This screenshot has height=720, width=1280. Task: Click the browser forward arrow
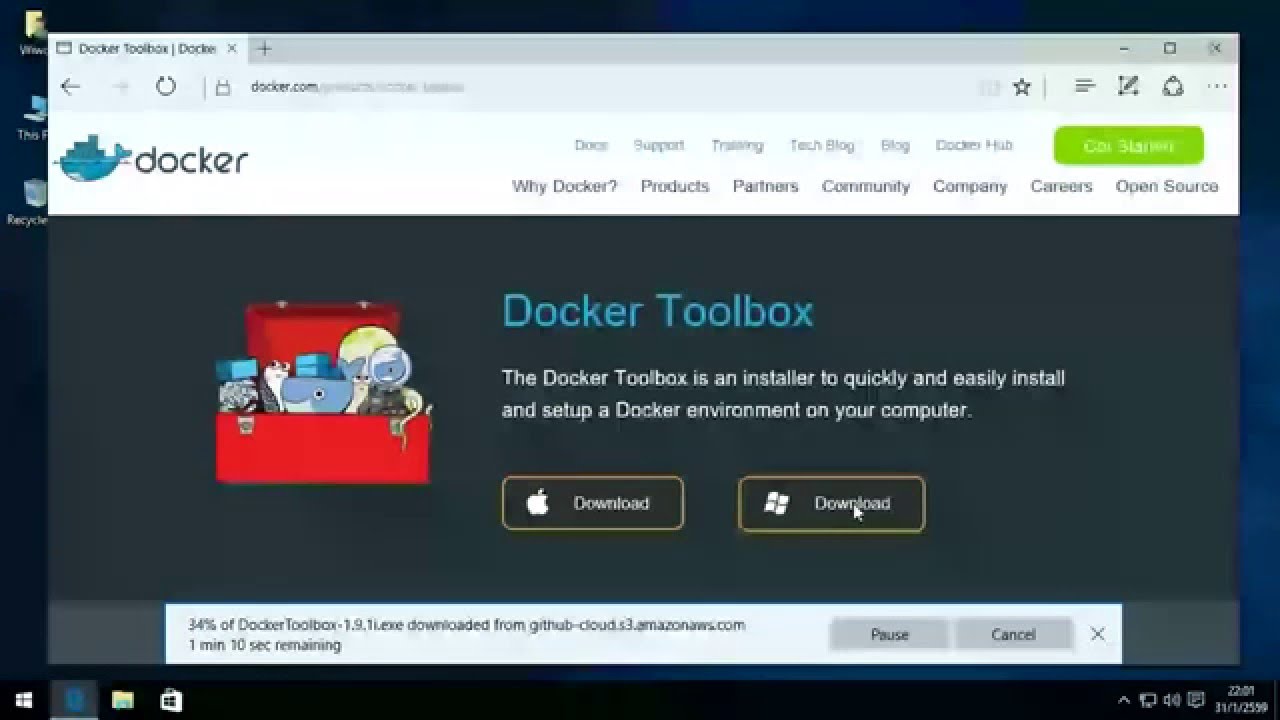point(121,87)
